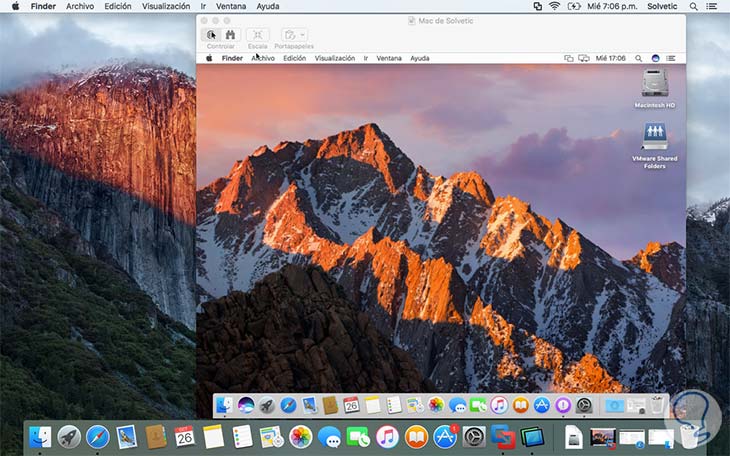
Task: Click the Portapapeles clipboard icon
Action: coord(290,35)
